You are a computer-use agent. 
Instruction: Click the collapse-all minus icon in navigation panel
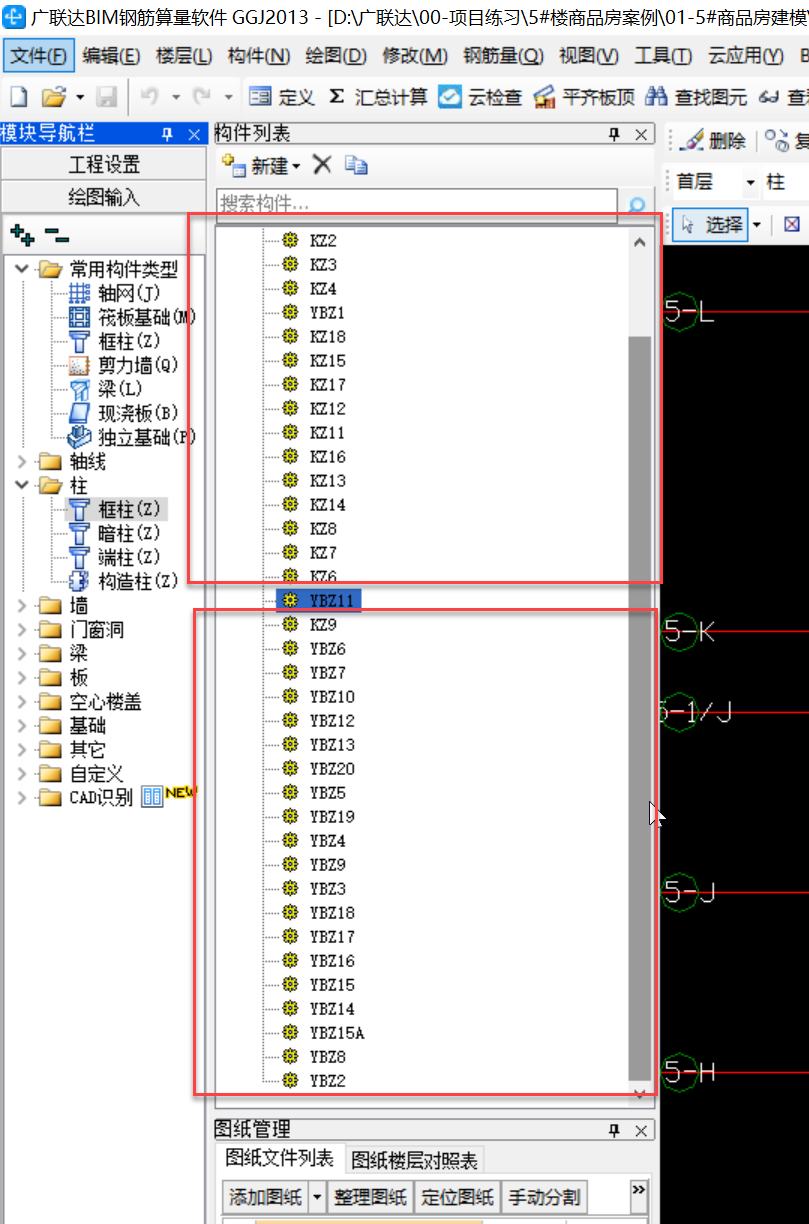click(57, 235)
